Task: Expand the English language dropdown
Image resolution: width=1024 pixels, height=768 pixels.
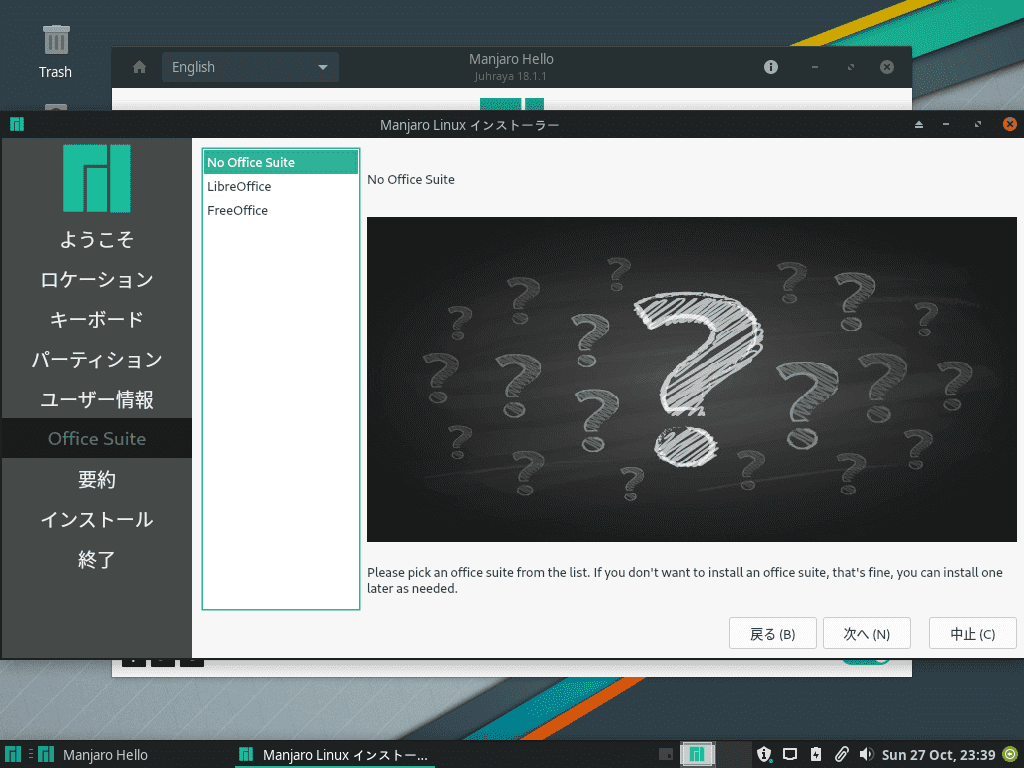Action: [x=250, y=67]
